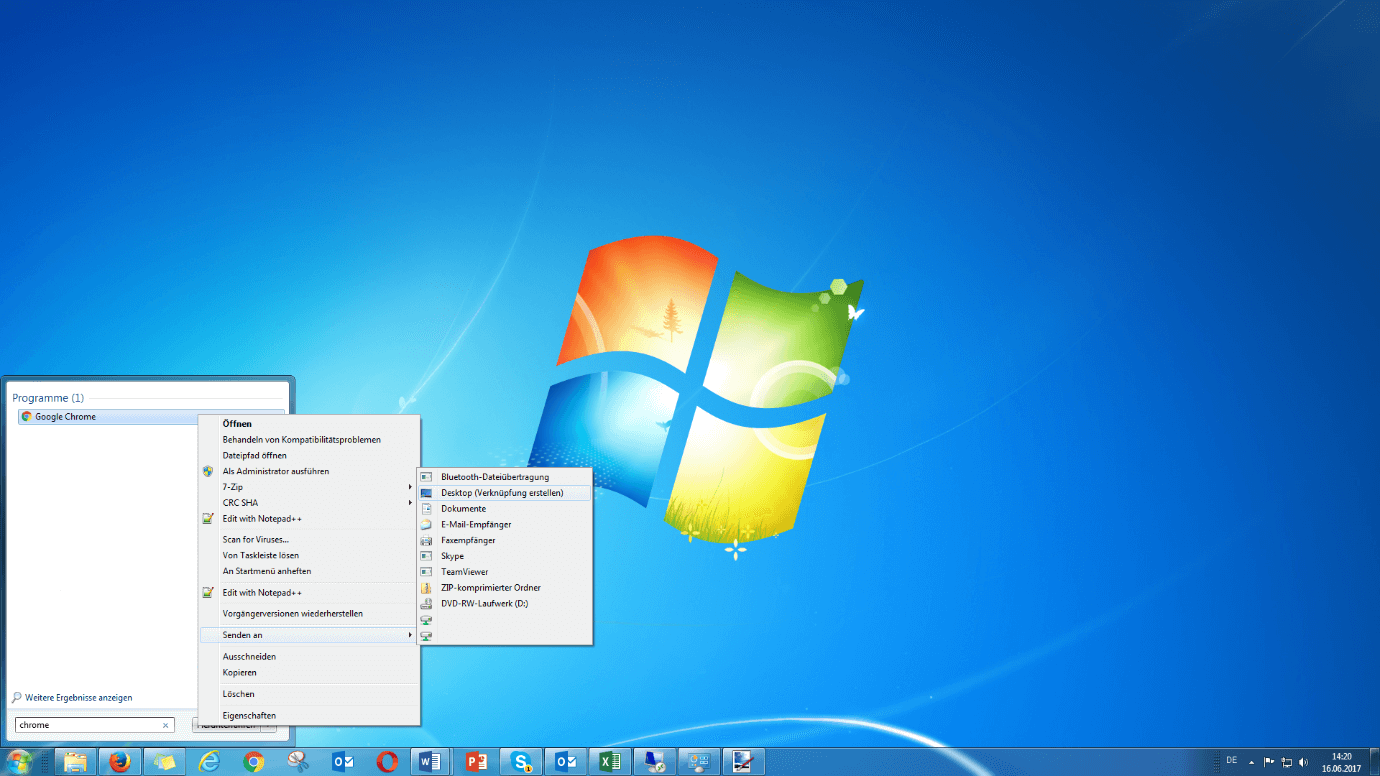Choose Ausschneiden from the context menu
This screenshot has height=776, width=1380.
[x=309, y=657]
